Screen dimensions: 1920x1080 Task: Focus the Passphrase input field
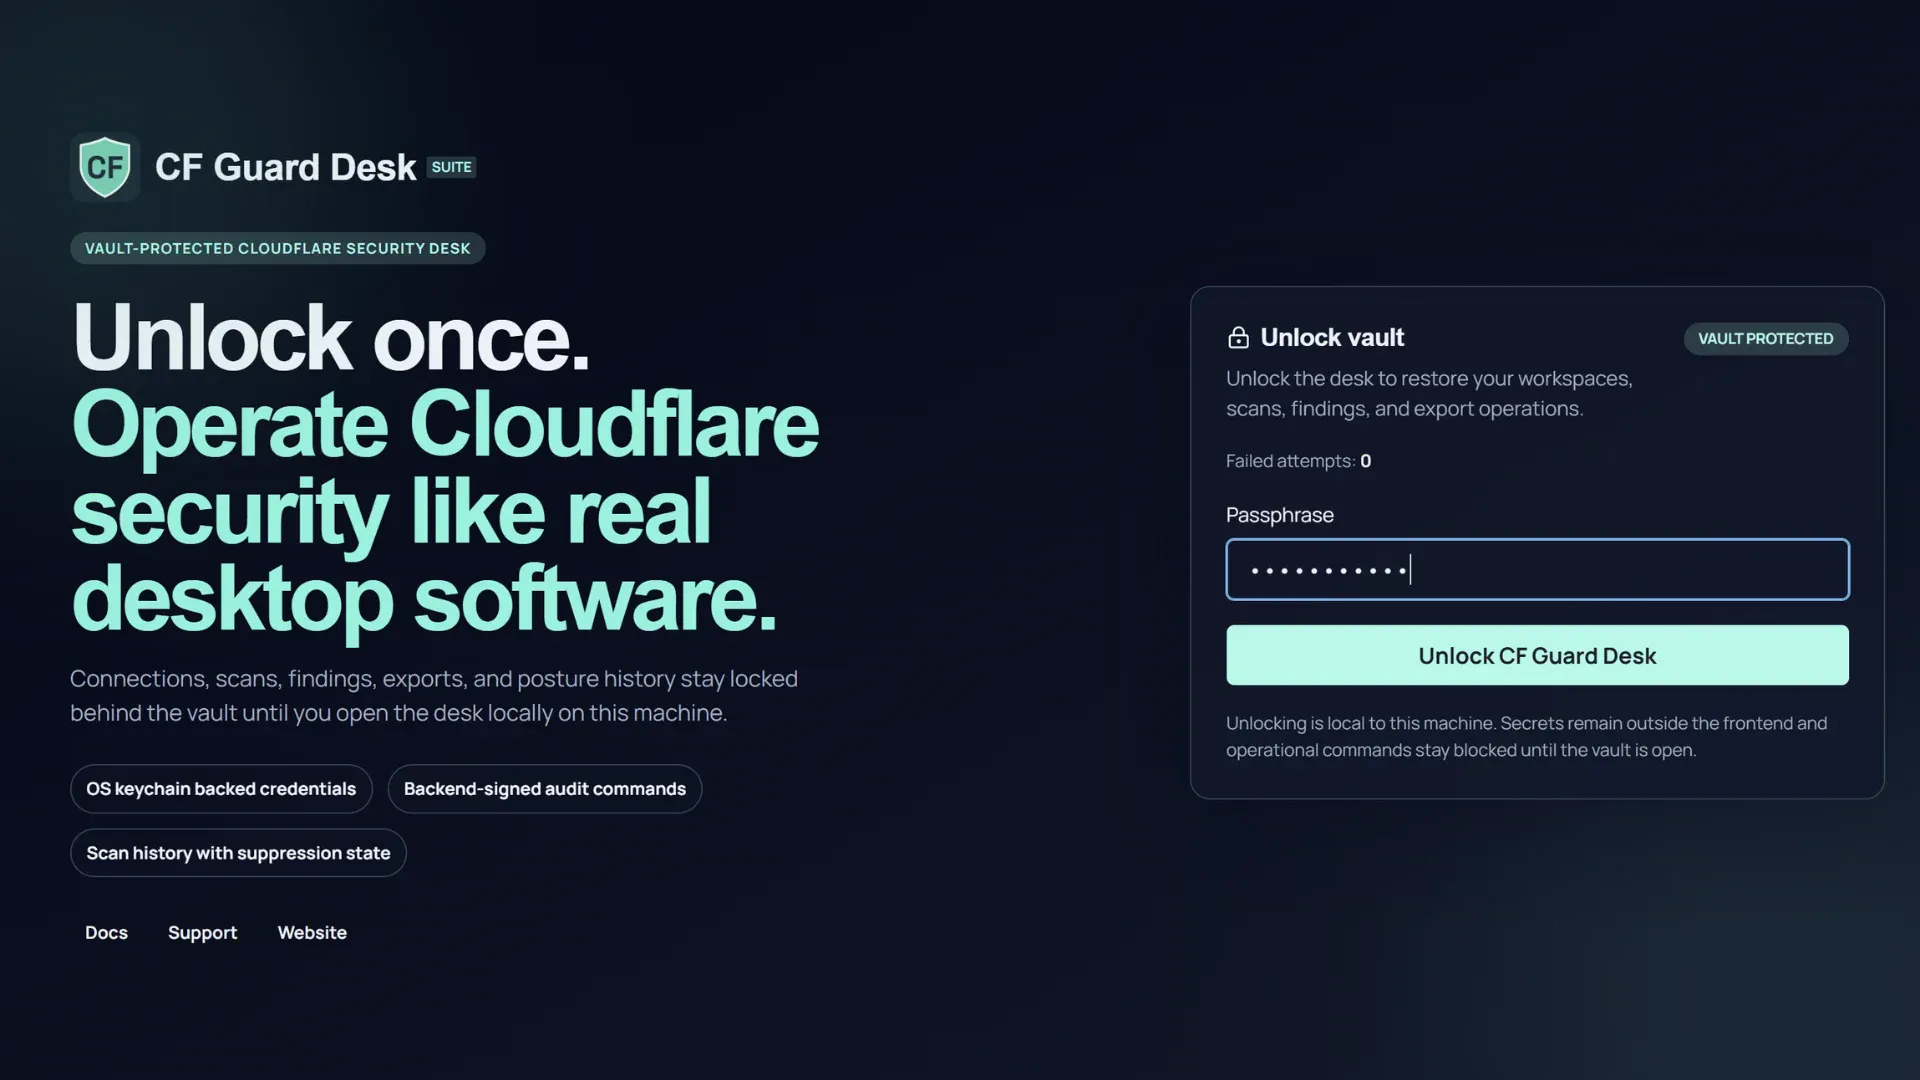coord(1537,570)
